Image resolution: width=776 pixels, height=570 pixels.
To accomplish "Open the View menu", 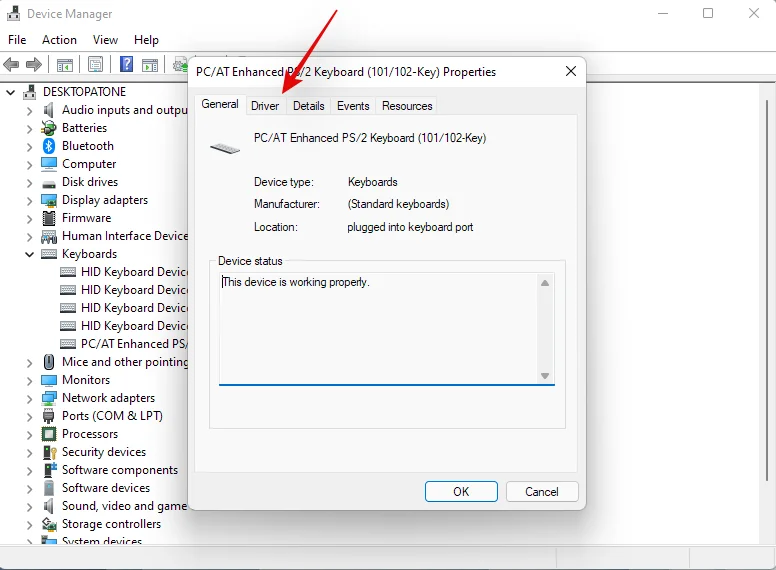I will click(105, 40).
